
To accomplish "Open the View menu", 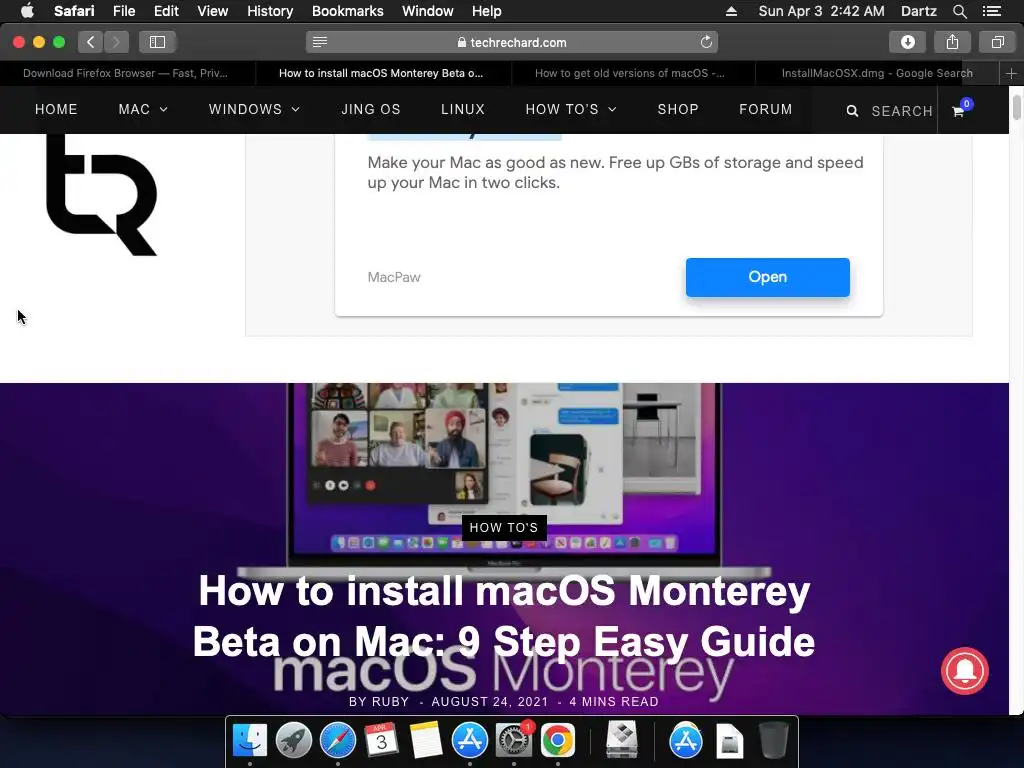I will coord(212,11).
